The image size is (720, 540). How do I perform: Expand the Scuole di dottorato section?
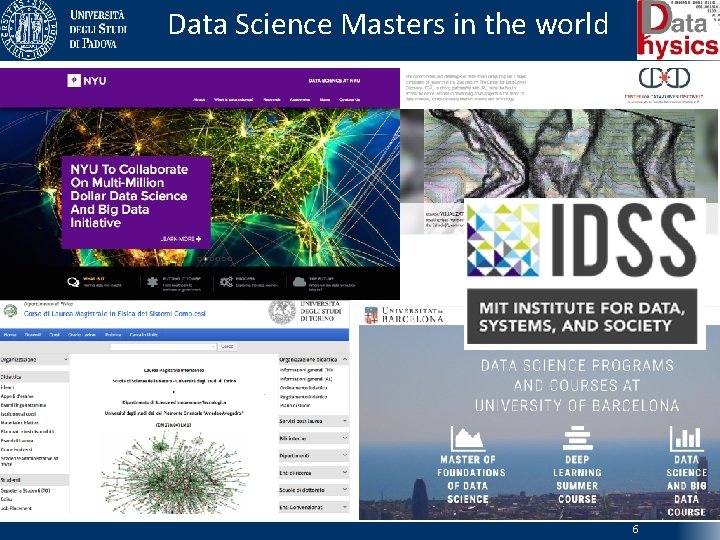click(x=345, y=489)
